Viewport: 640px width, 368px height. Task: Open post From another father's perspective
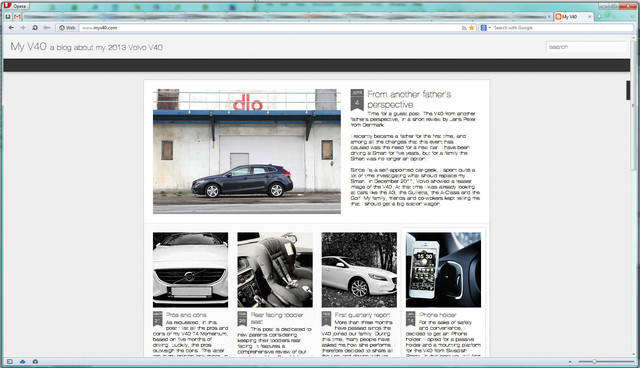[x=409, y=99]
